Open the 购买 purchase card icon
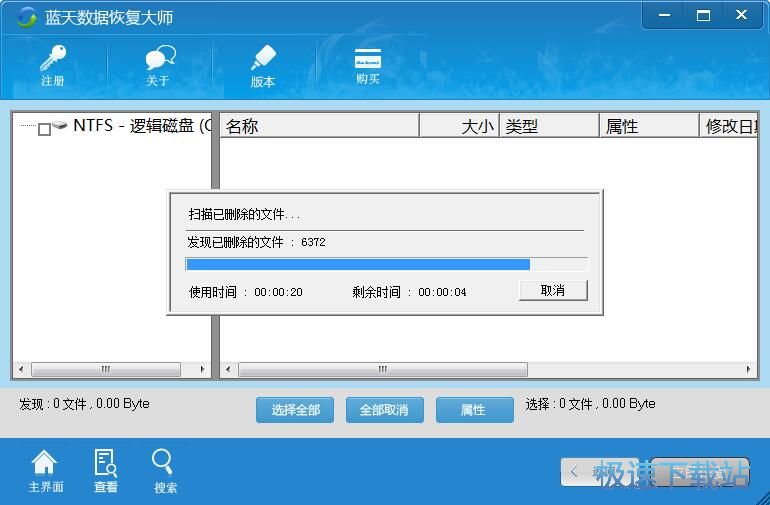 368,66
